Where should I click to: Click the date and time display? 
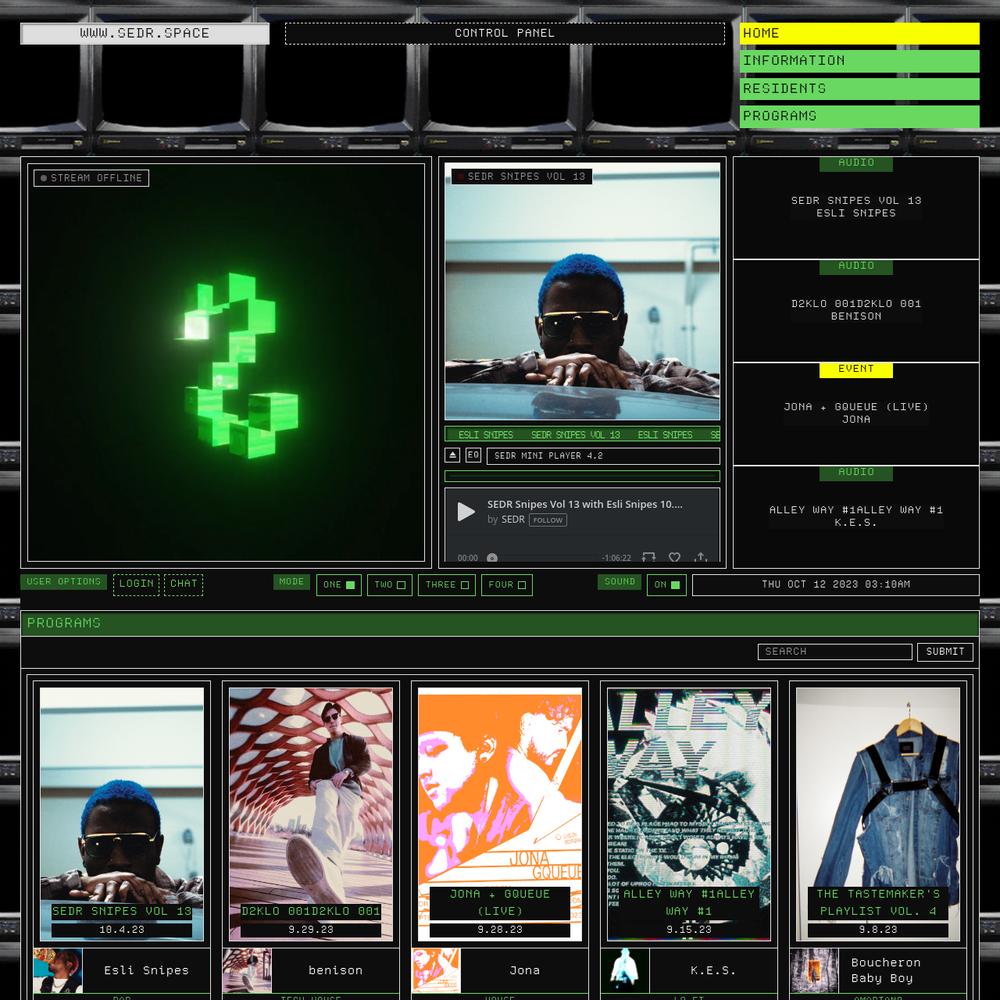[835, 585]
